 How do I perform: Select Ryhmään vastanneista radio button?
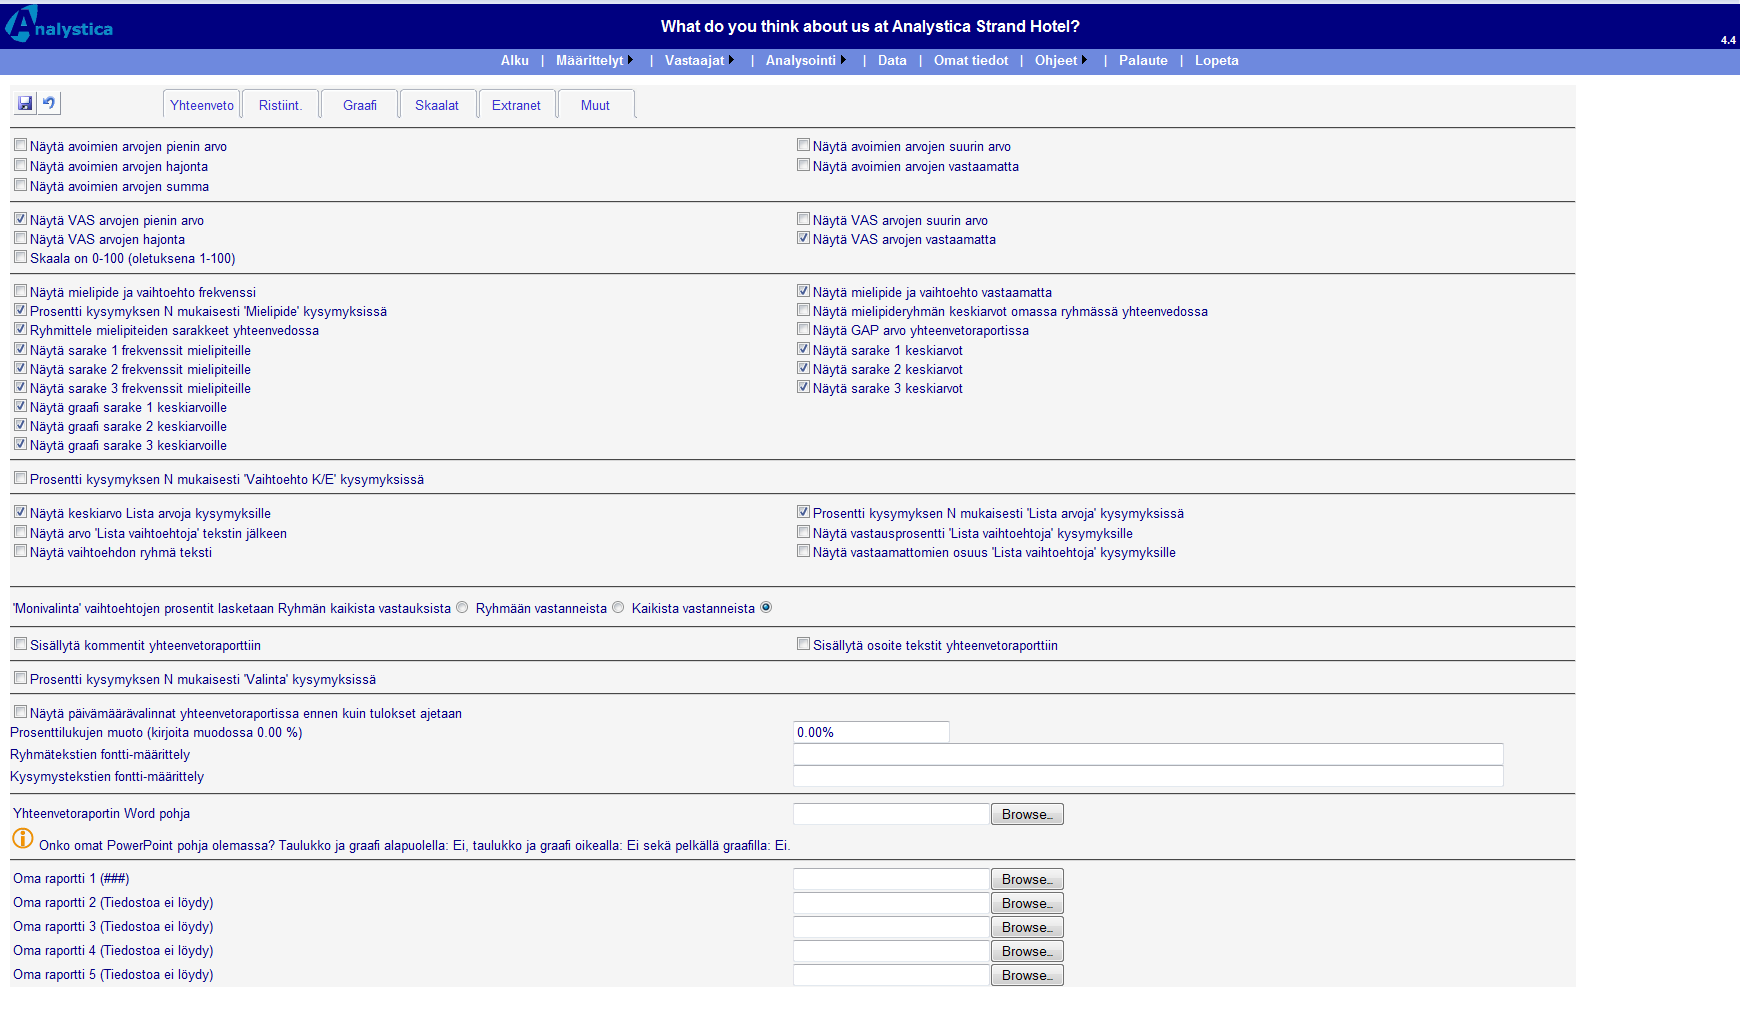pos(618,607)
